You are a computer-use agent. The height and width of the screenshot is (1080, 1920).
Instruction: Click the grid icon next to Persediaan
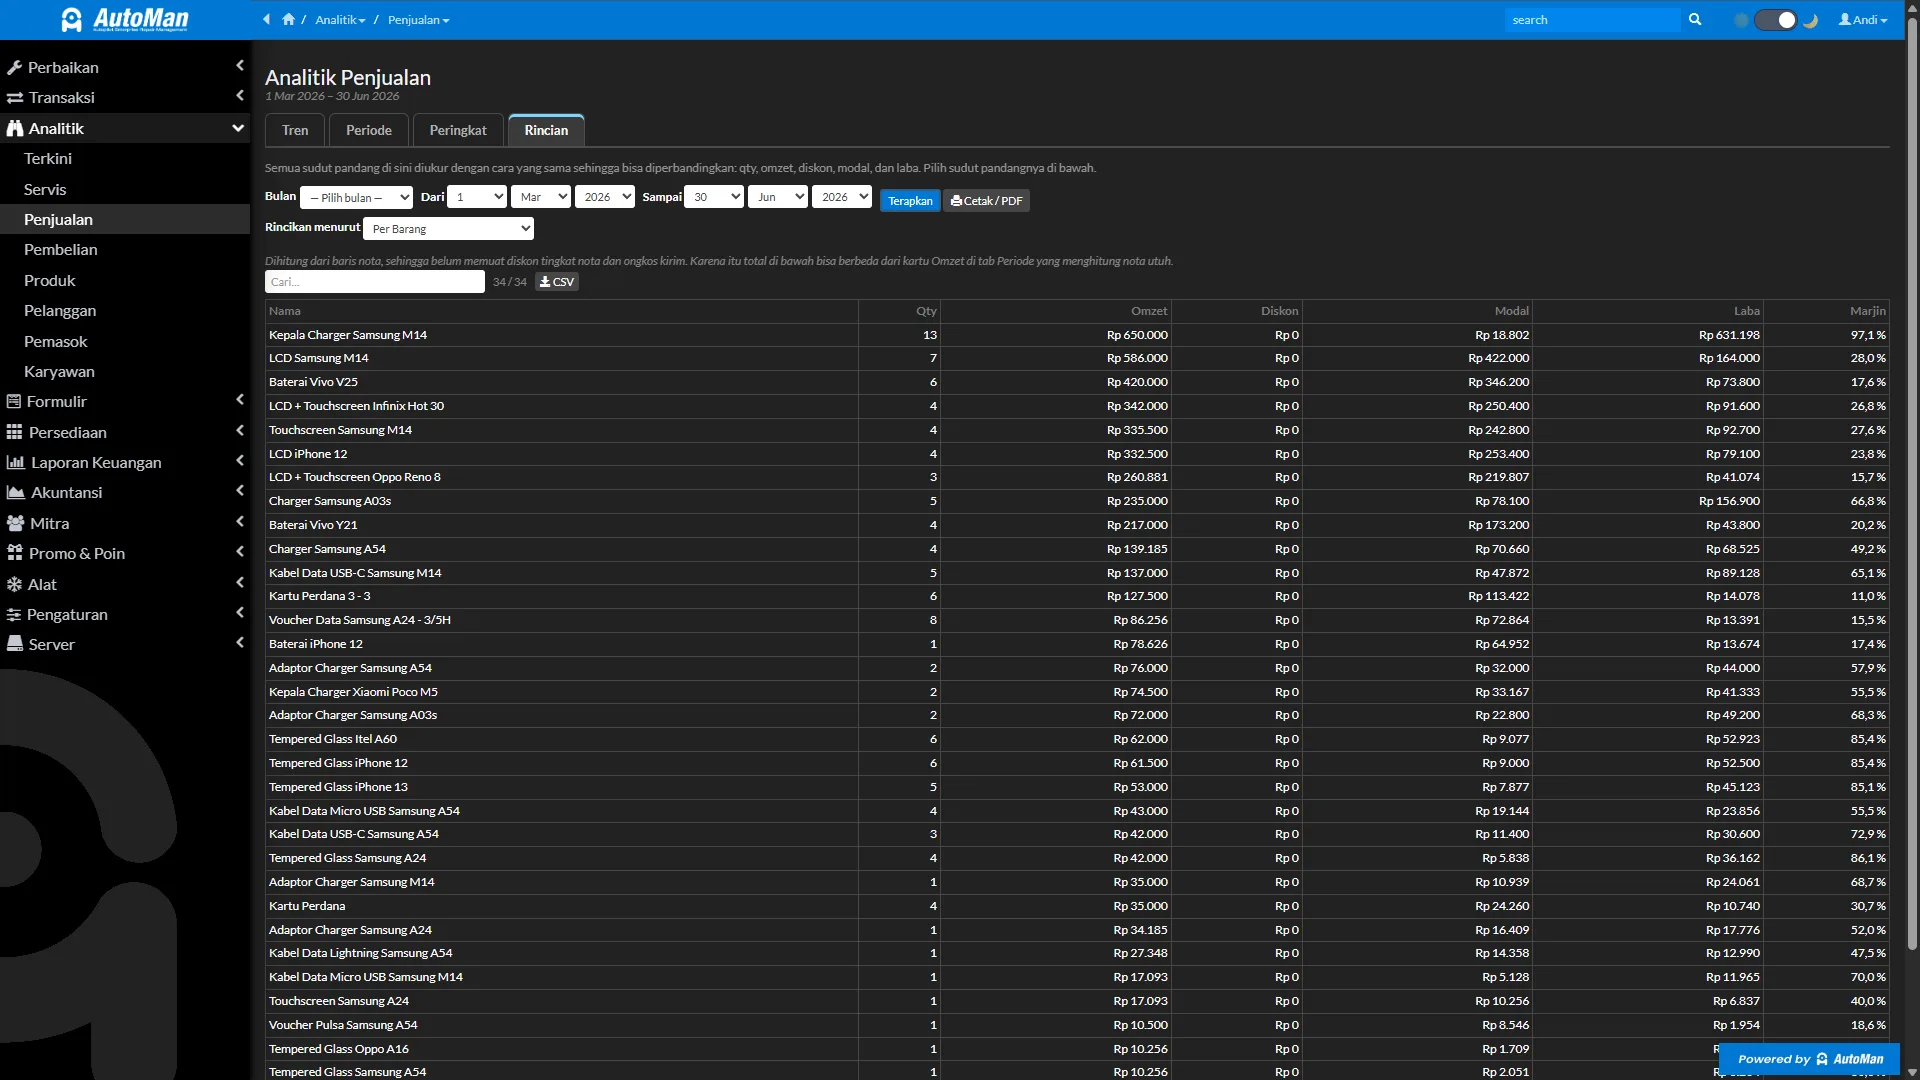[x=14, y=433]
